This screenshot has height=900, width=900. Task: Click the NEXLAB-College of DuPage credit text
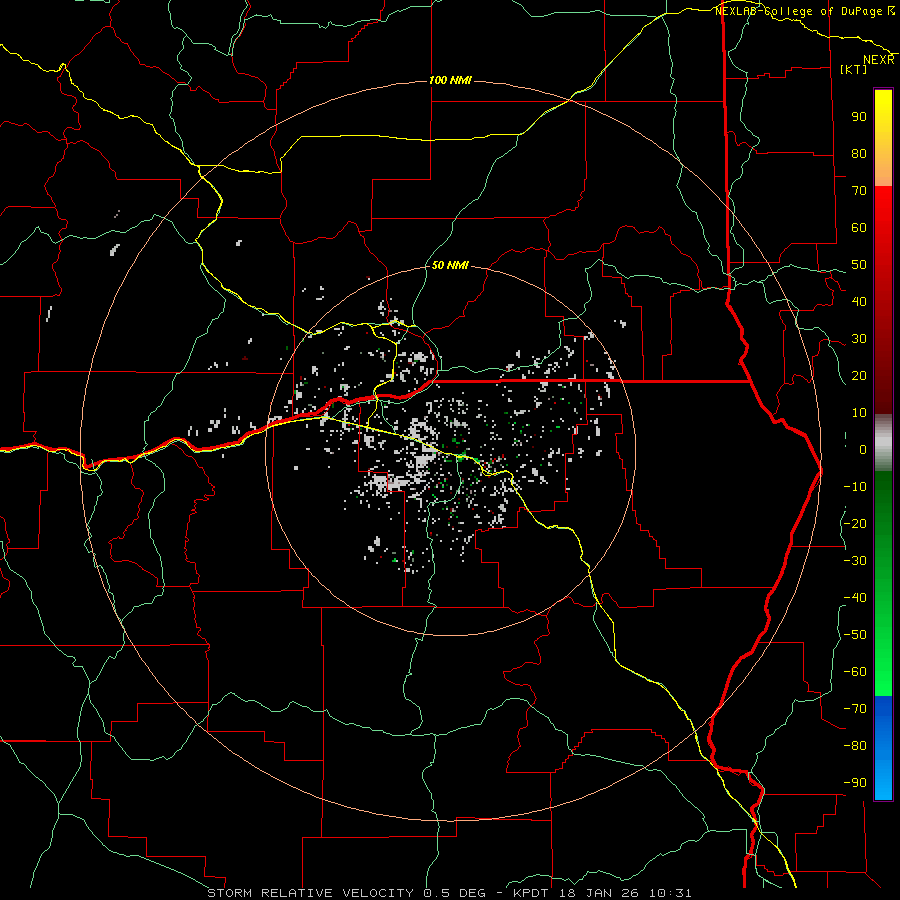(805, 11)
